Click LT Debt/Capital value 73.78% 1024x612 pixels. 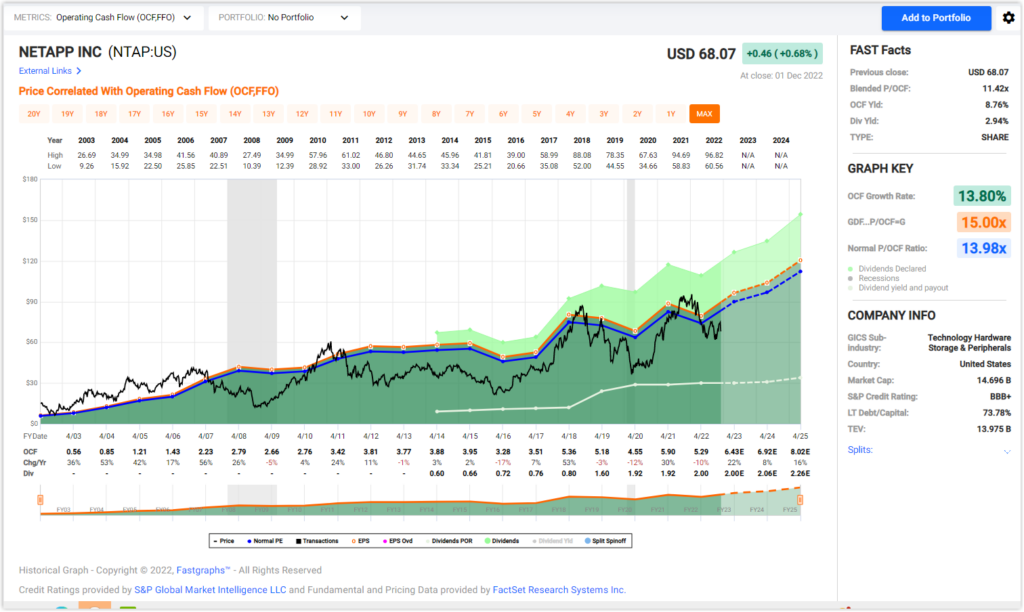(x=995, y=413)
